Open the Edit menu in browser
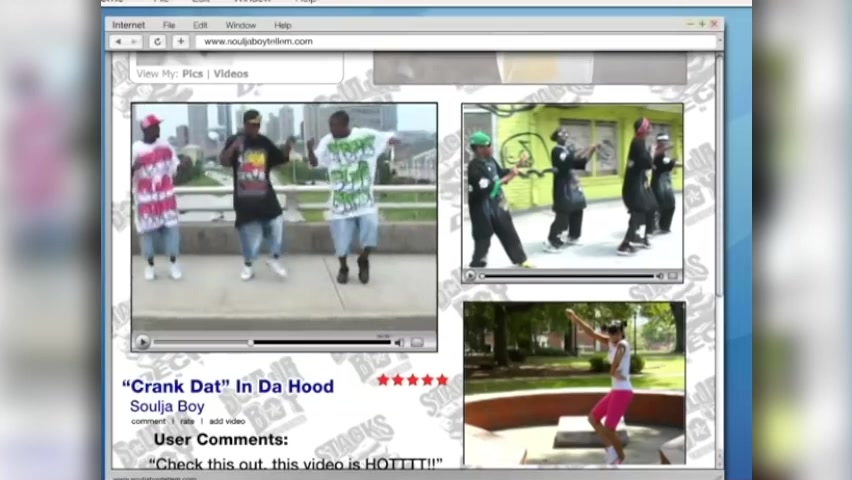This screenshot has width=852, height=480. coord(200,25)
